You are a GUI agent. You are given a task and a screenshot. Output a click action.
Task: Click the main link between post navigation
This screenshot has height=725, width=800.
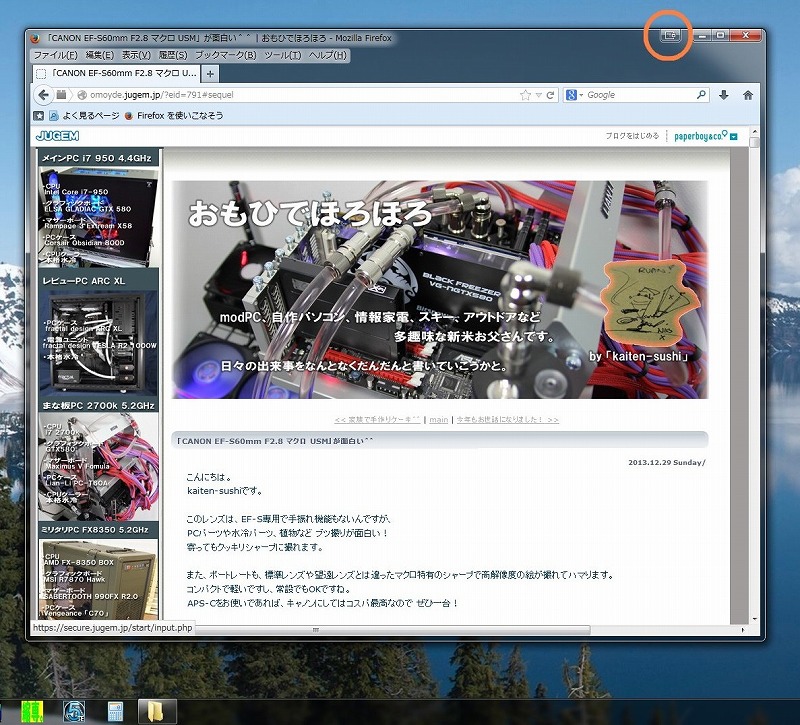(439, 419)
